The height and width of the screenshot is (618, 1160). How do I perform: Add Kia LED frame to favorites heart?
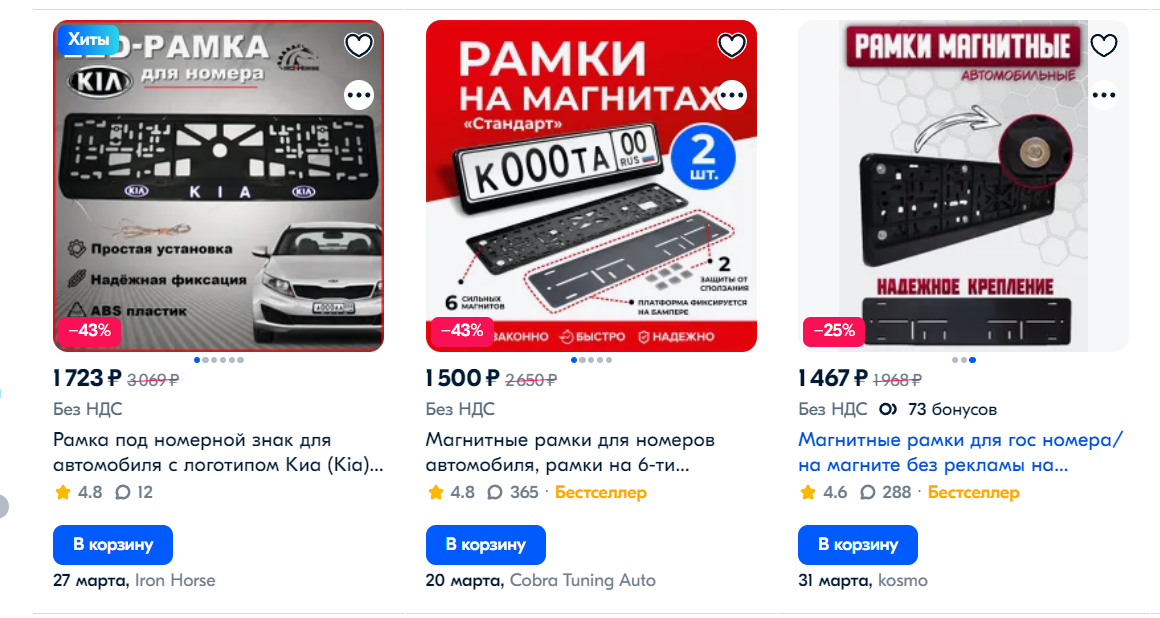click(x=359, y=46)
